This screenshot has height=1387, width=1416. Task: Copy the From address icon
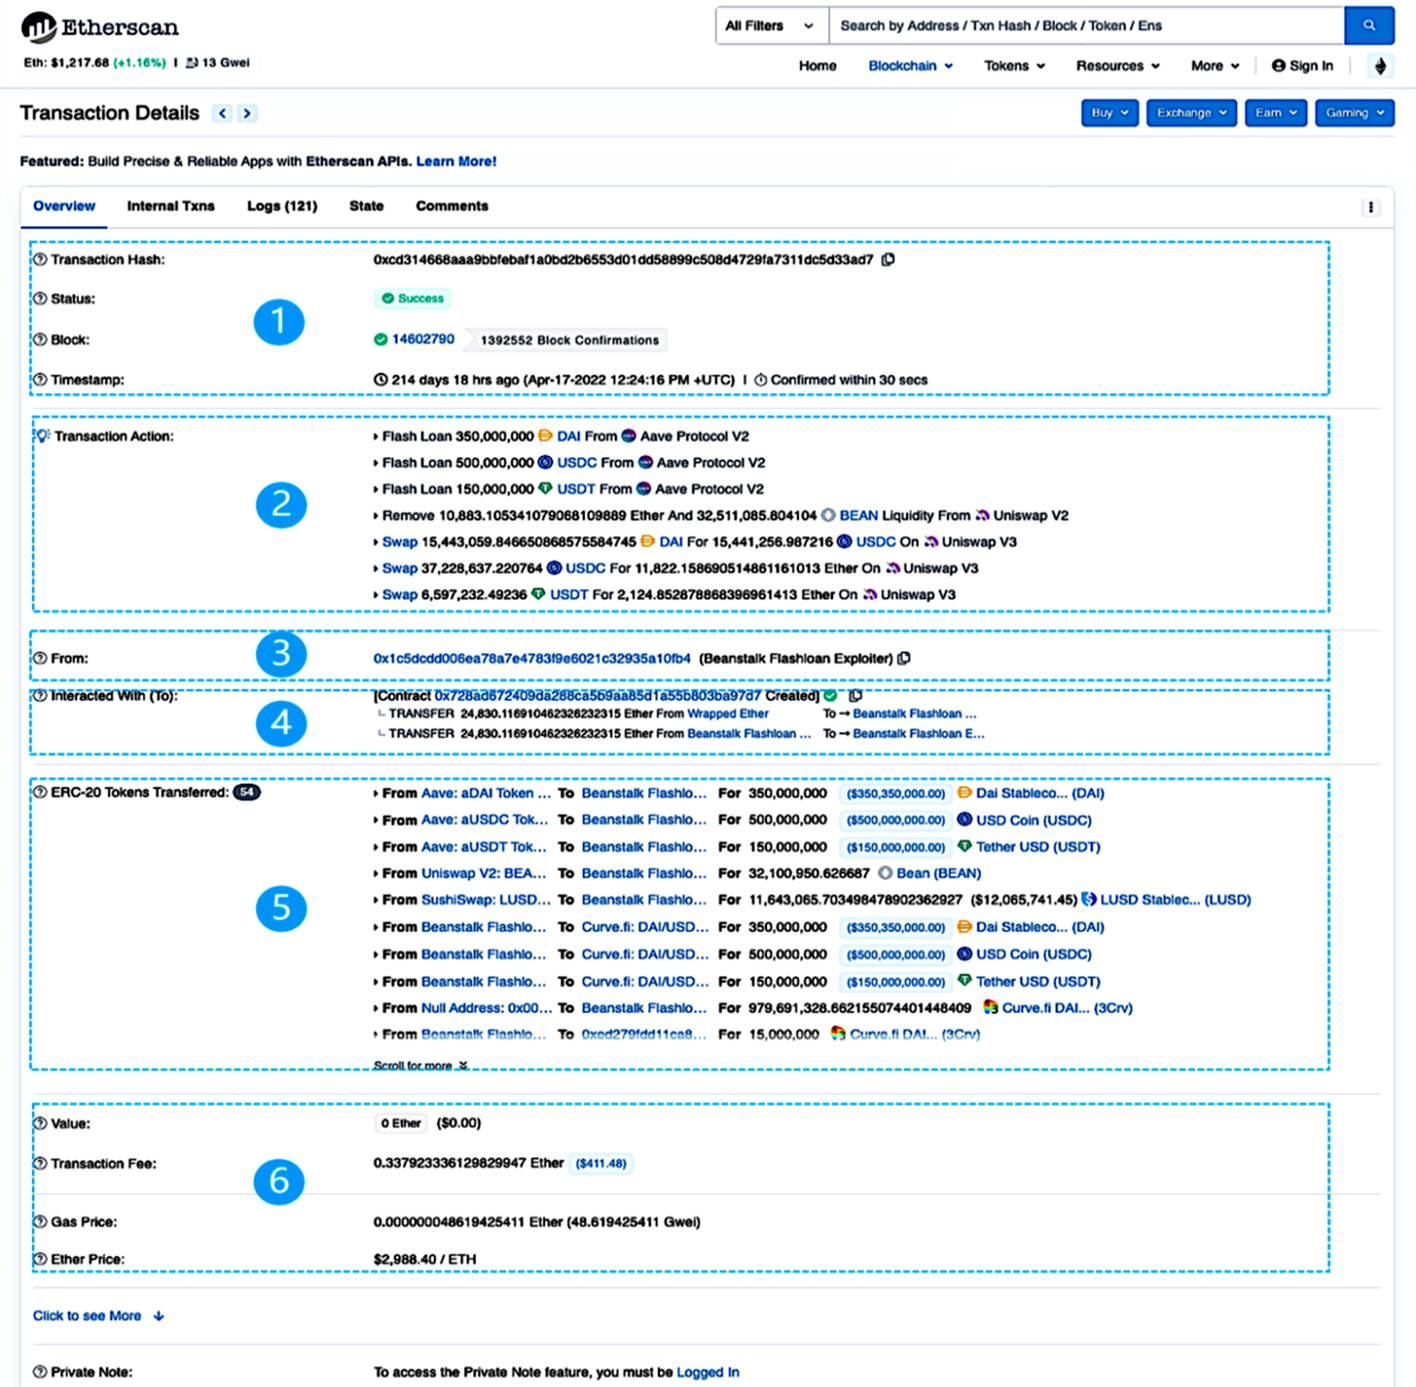click(904, 658)
